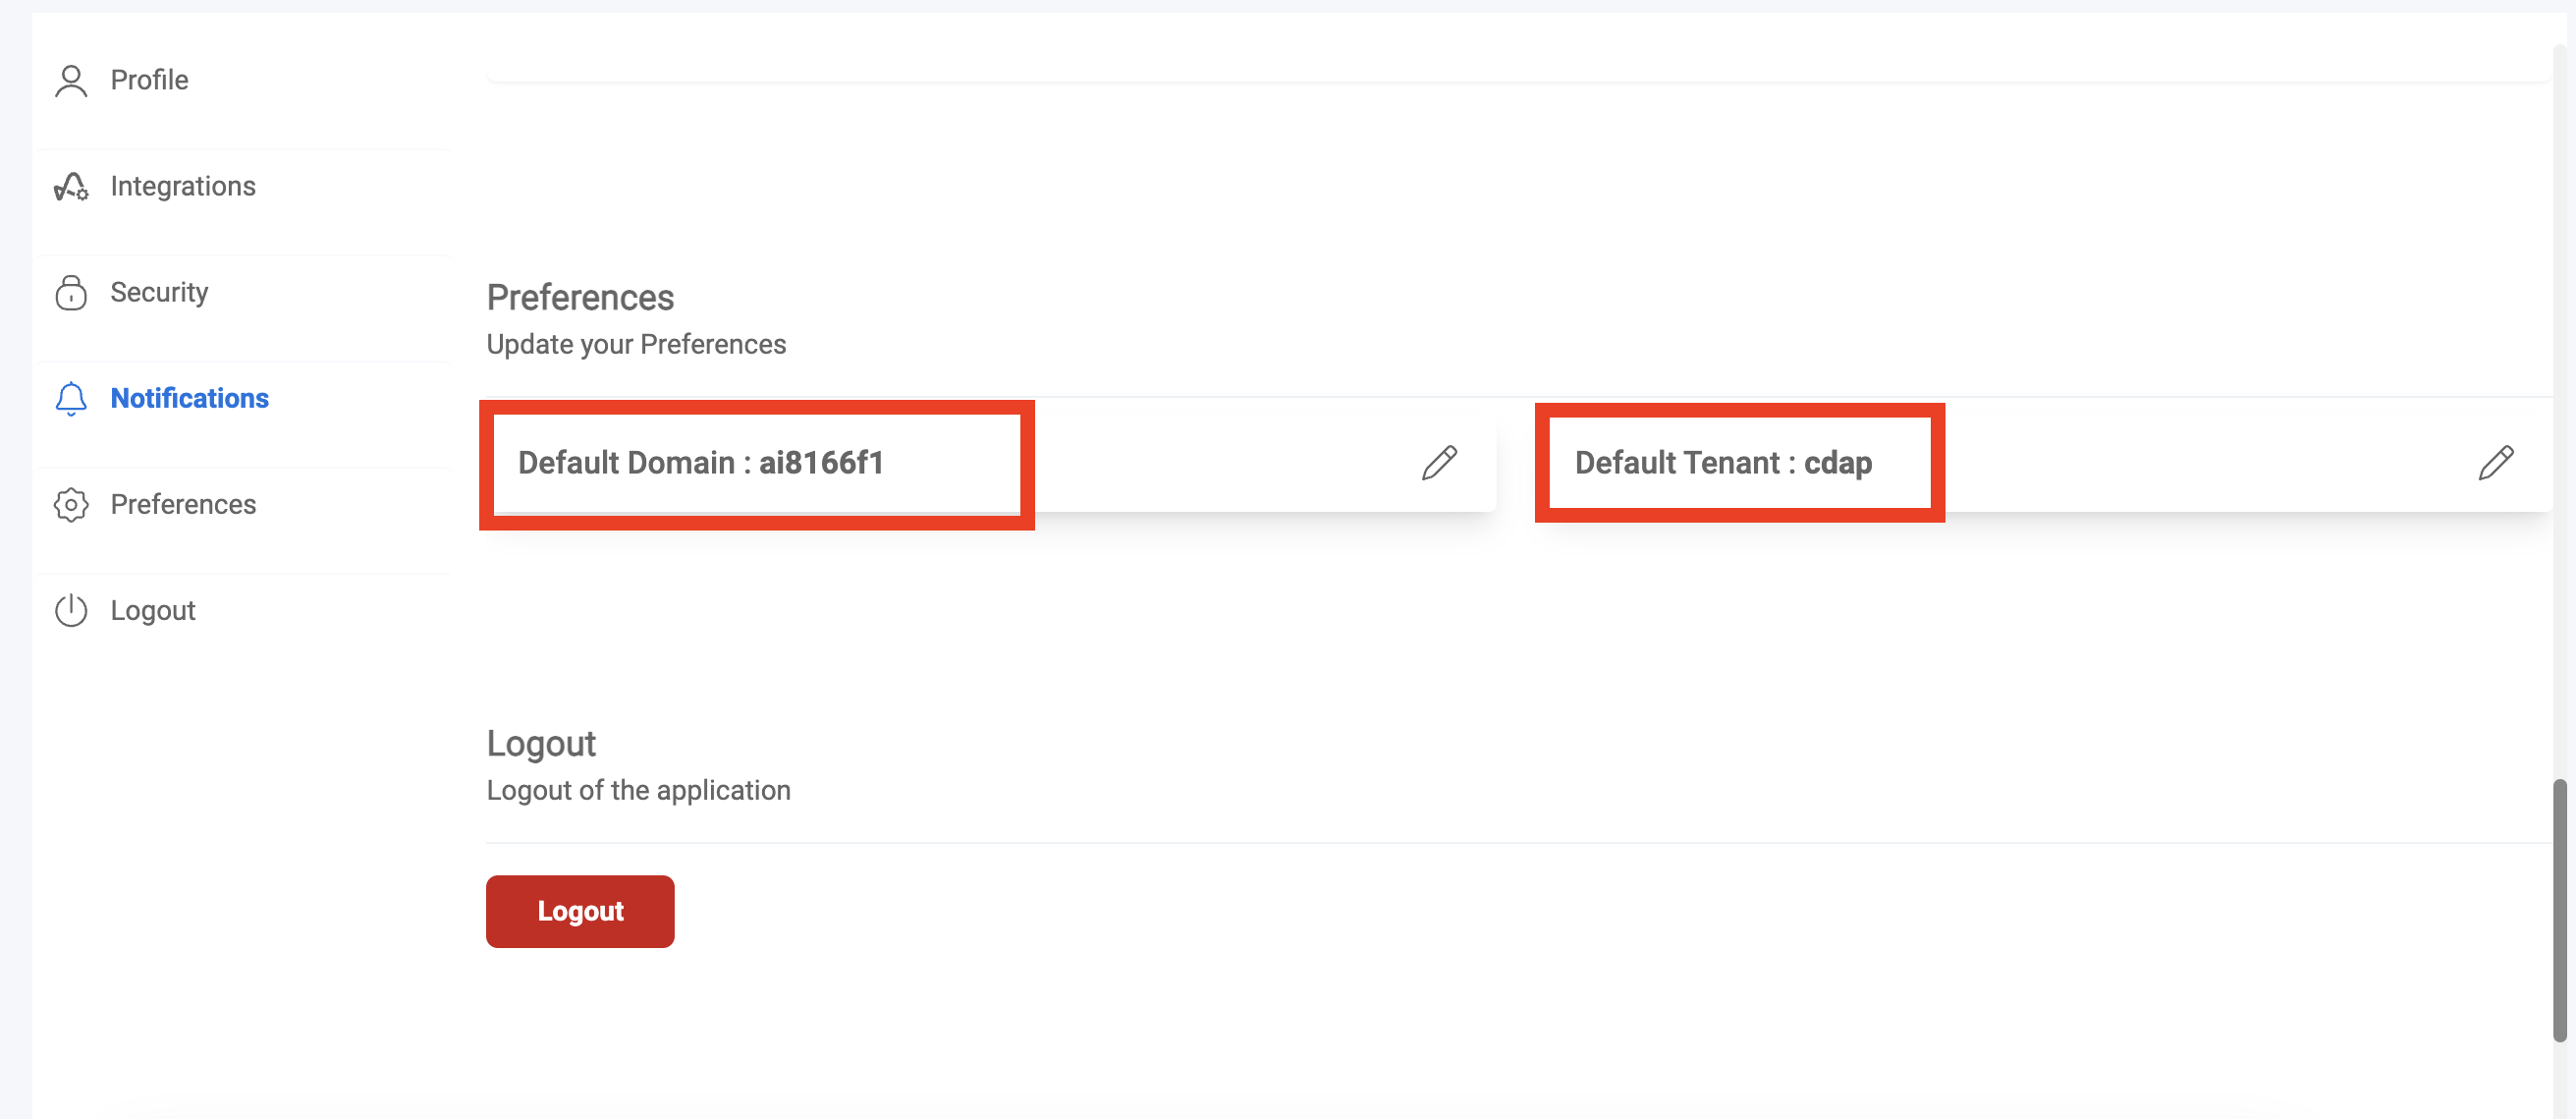Open the Profile menu item
The image size is (2576, 1119).
coord(149,80)
